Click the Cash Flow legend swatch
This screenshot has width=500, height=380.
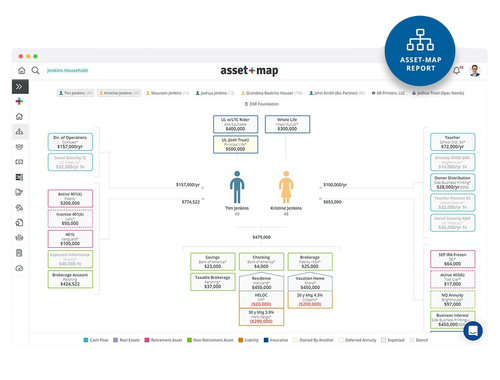coord(86,340)
